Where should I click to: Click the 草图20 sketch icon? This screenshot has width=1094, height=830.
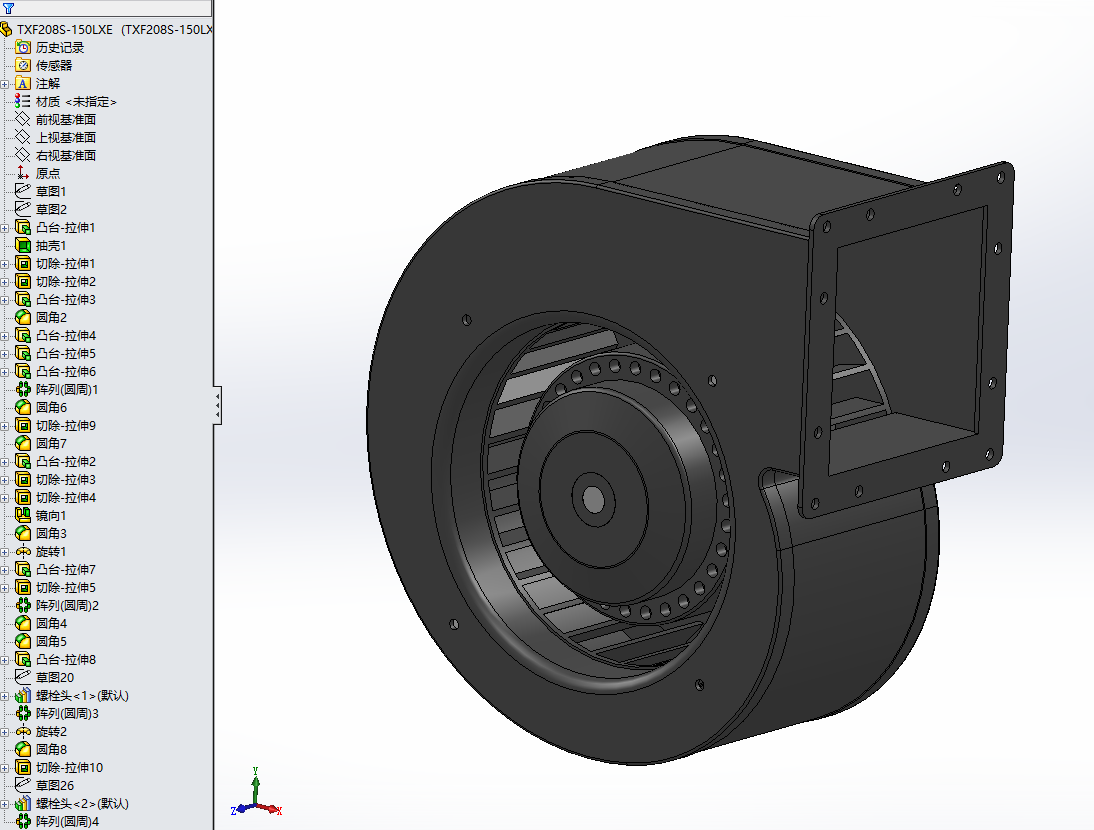[23, 677]
